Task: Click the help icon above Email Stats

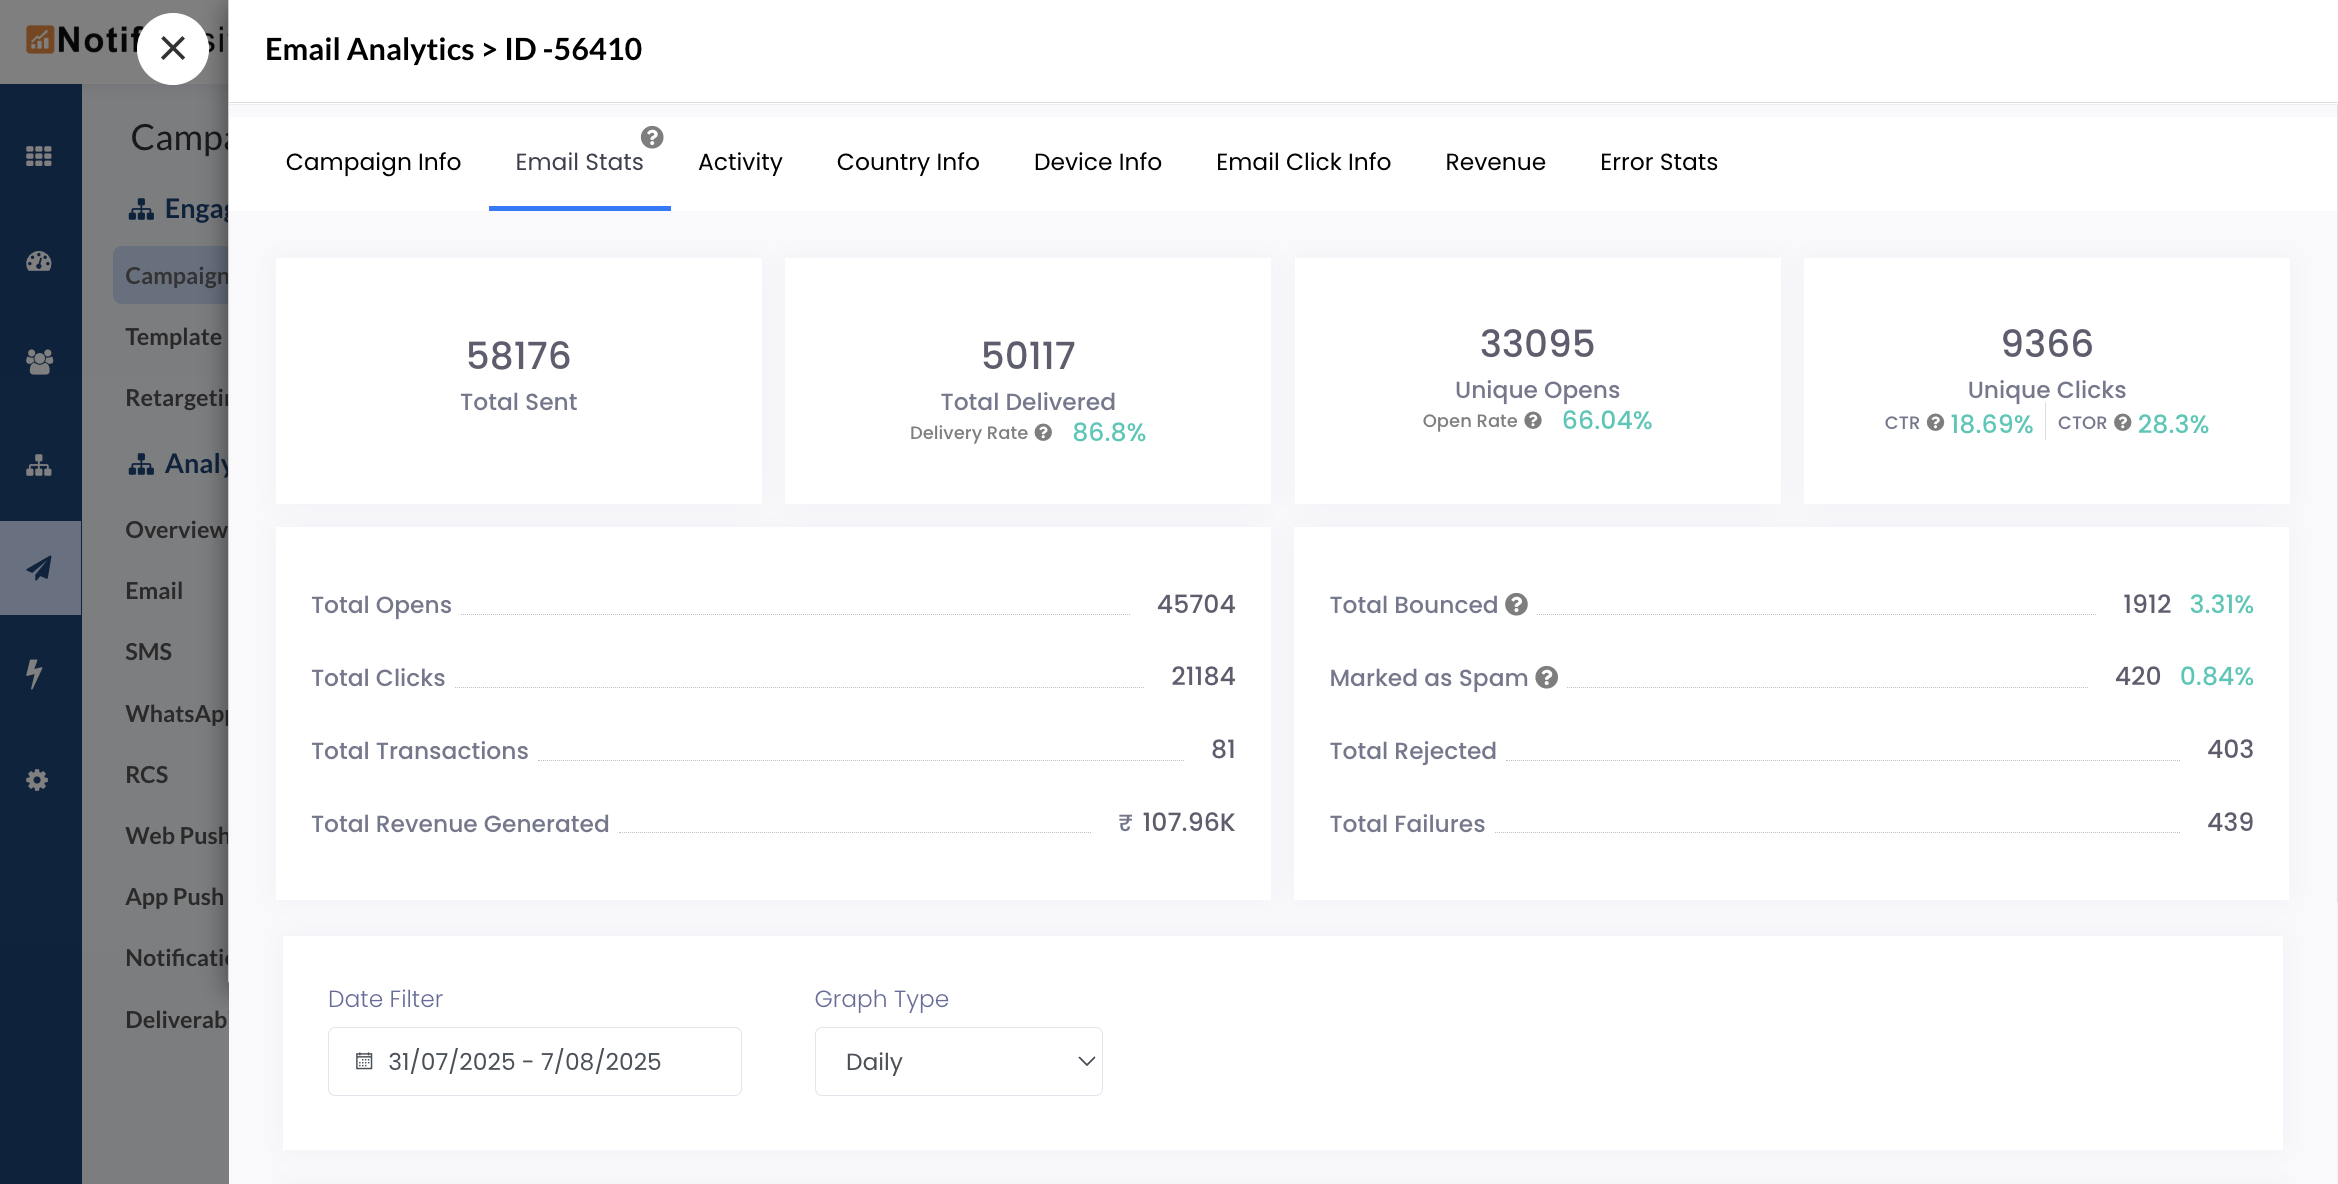Action: pyautogui.click(x=652, y=137)
